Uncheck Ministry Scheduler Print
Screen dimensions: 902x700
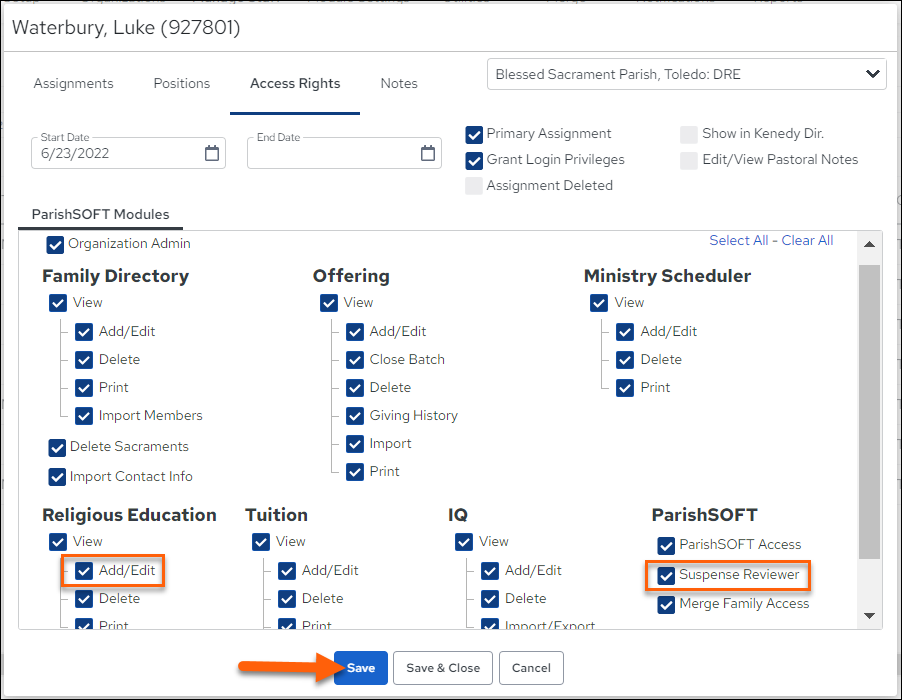625,388
